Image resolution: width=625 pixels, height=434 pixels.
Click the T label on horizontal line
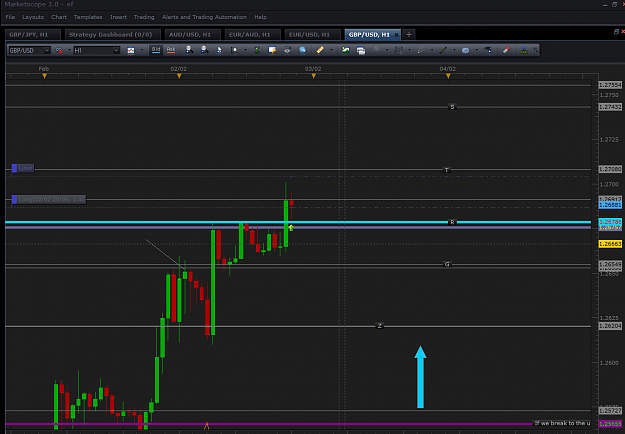point(447,170)
